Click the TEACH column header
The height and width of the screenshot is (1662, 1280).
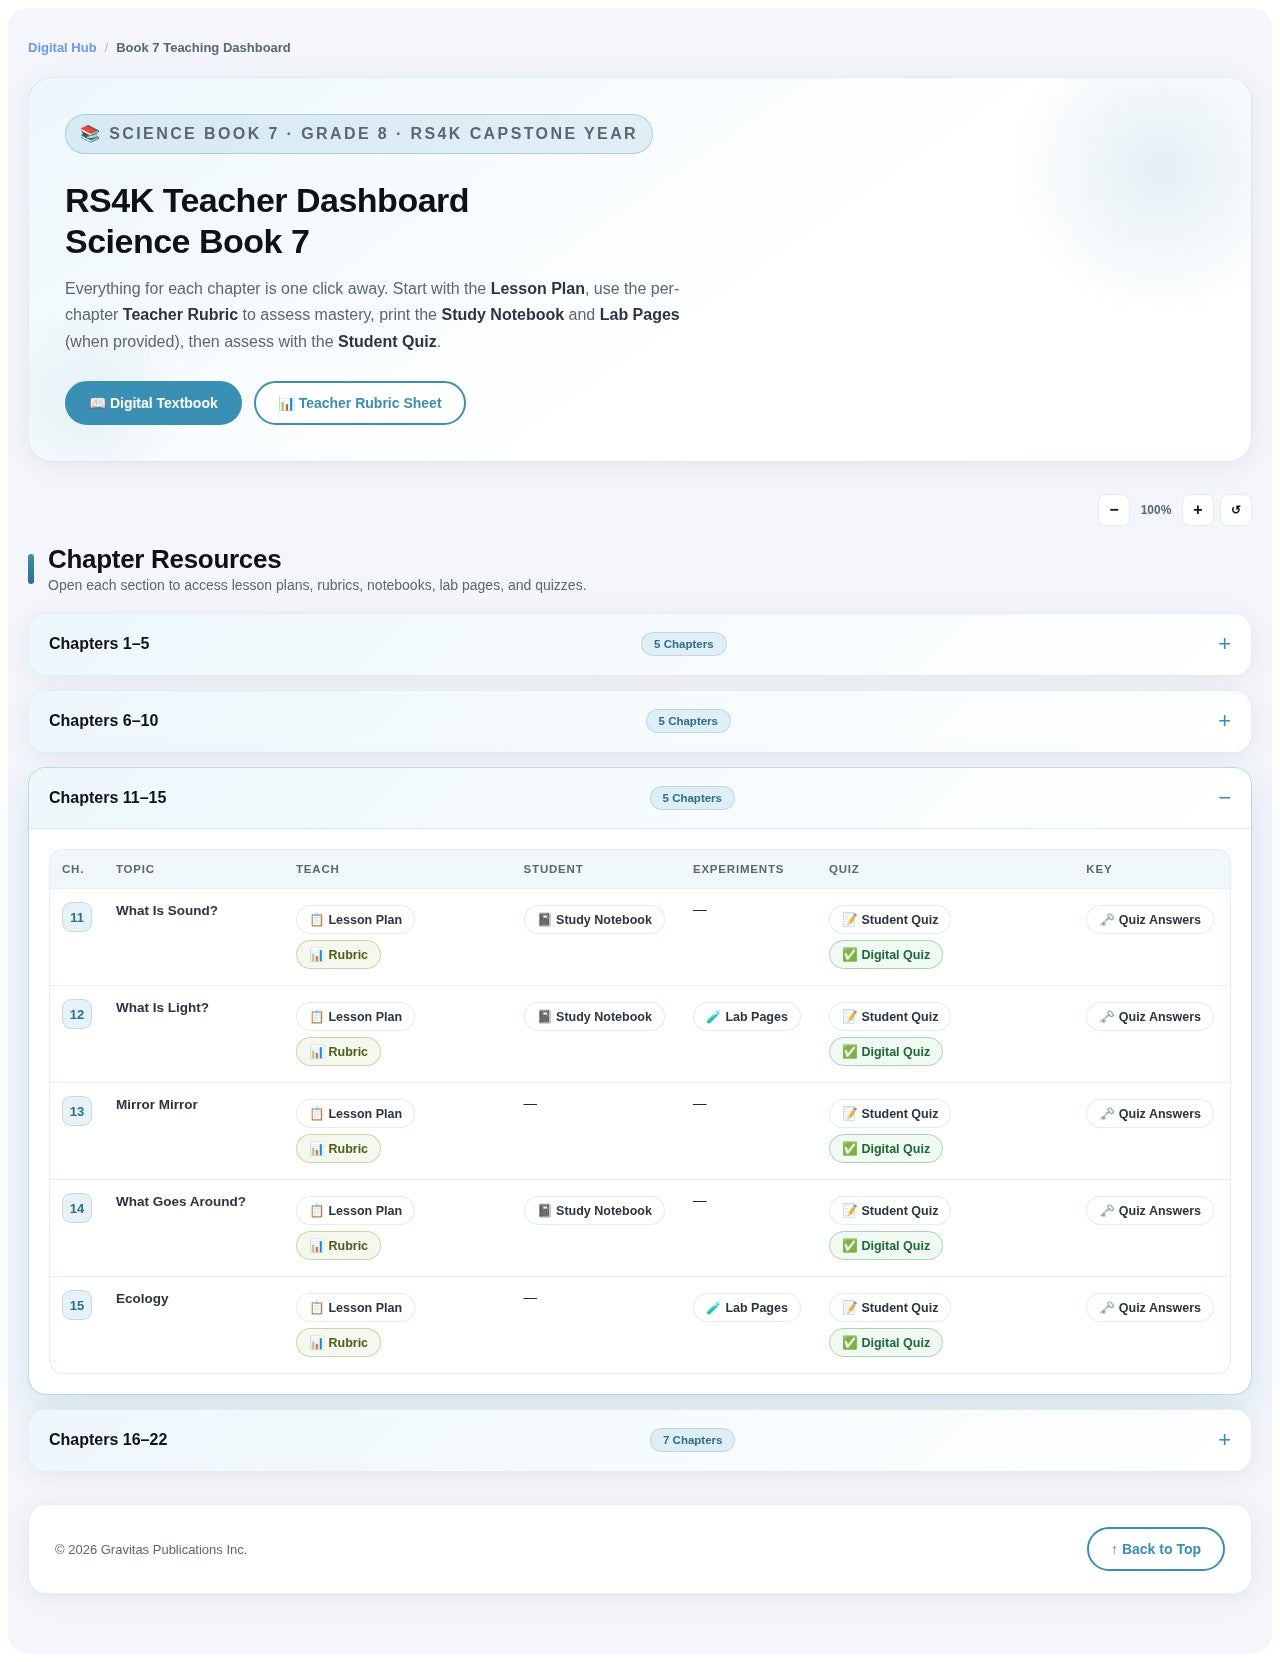[x=317, y=869]
